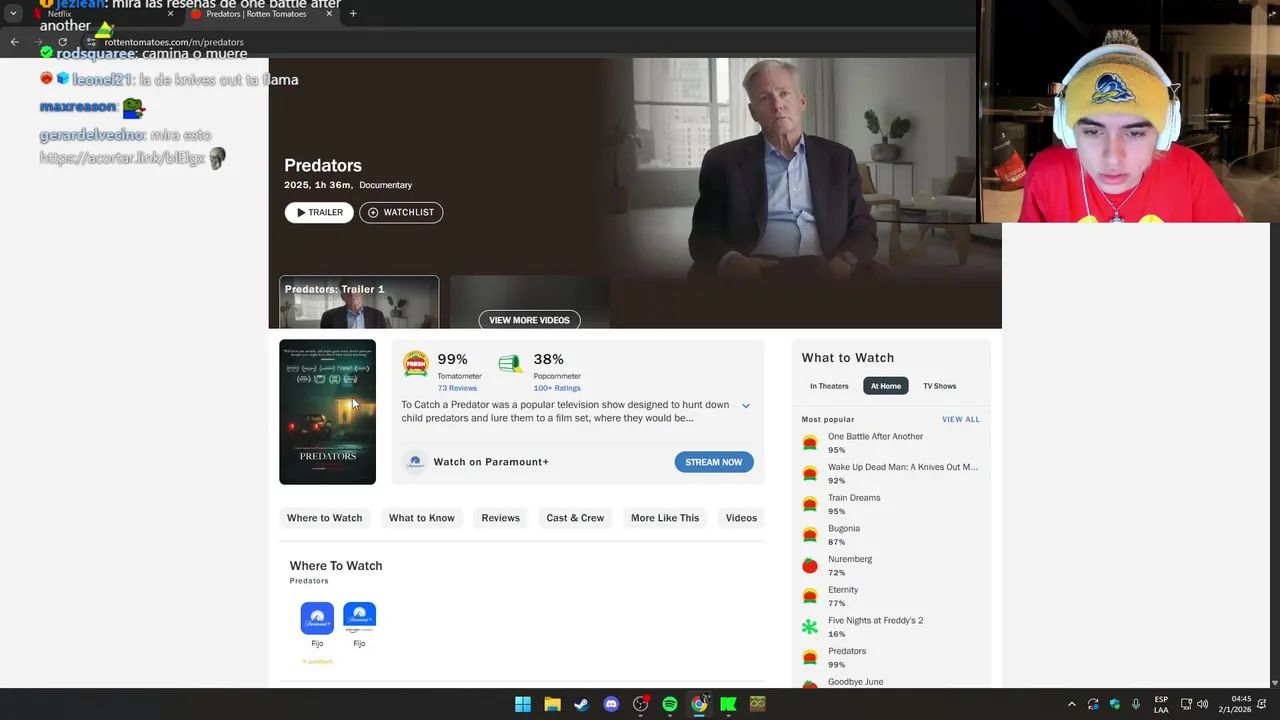1280x720 pixels.
Task: Open the Kick app from taskbar
Action: 728,704
